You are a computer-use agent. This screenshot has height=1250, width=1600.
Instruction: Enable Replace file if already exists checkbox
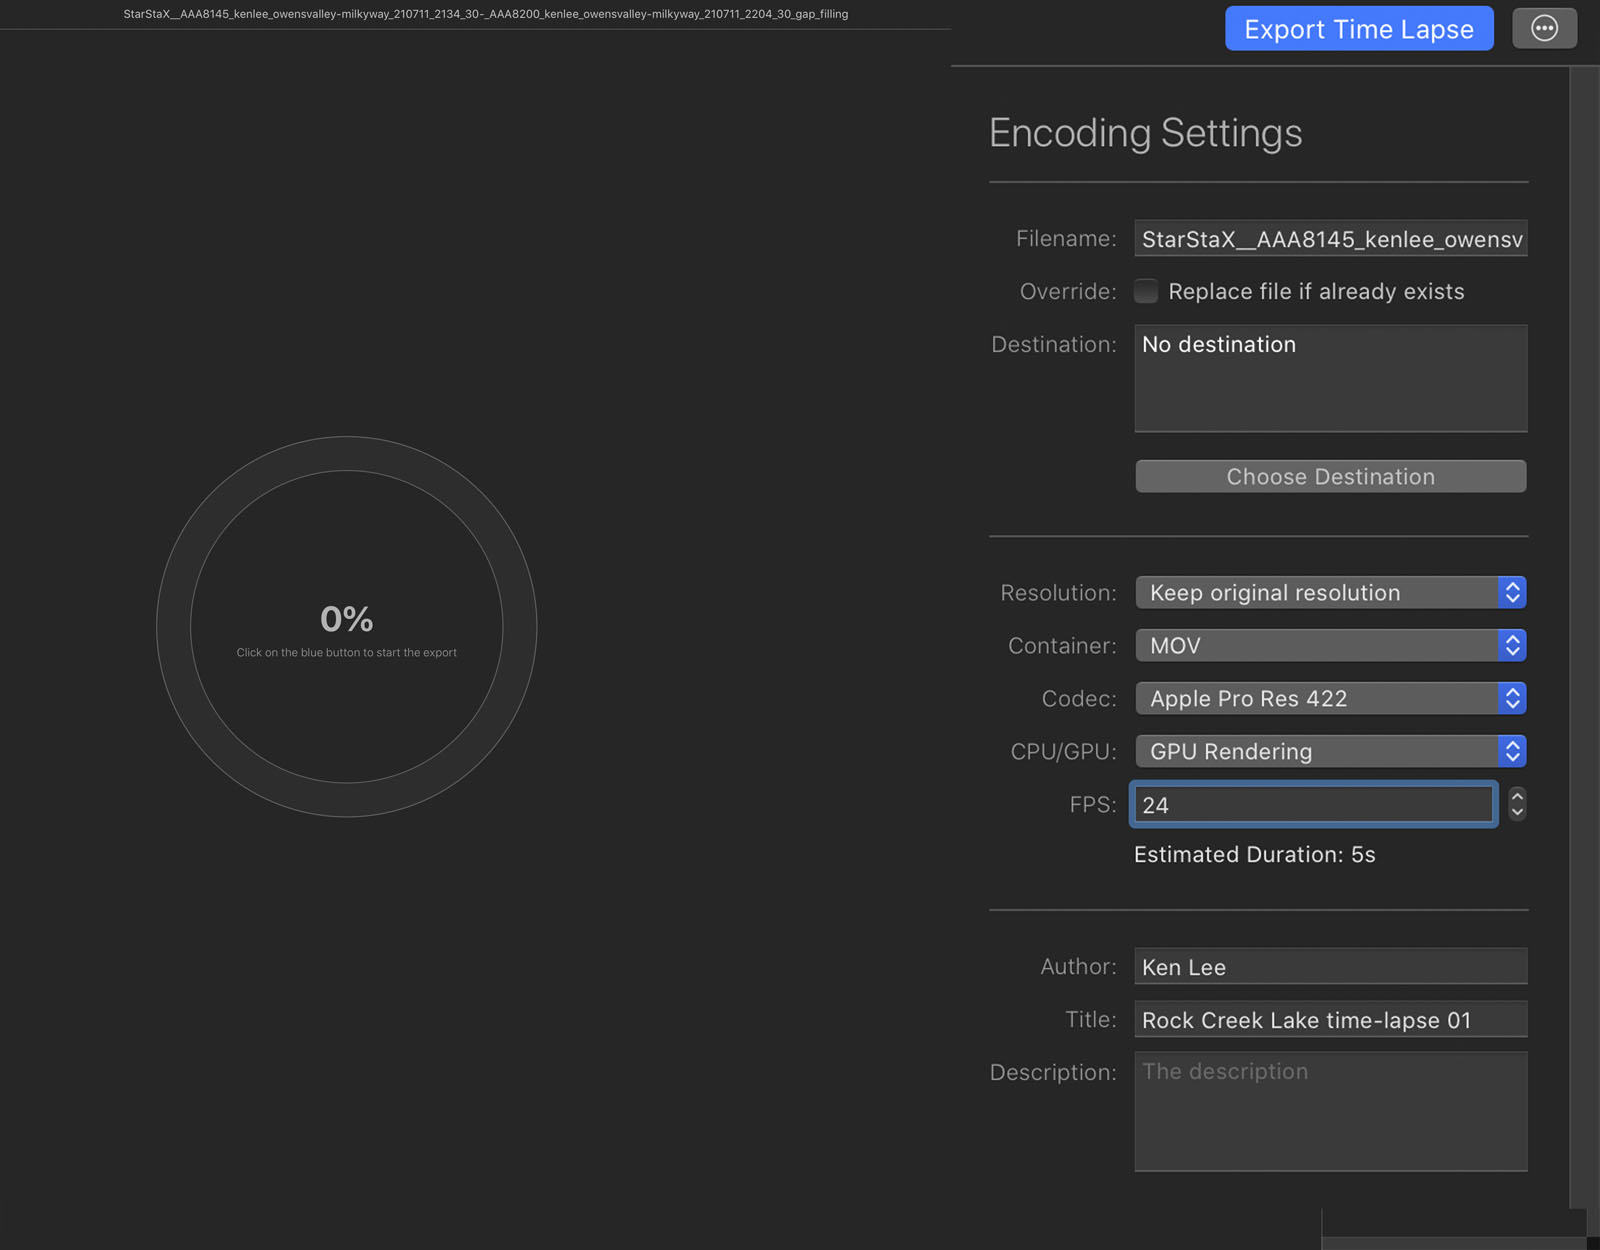[x=1146, y=291]
